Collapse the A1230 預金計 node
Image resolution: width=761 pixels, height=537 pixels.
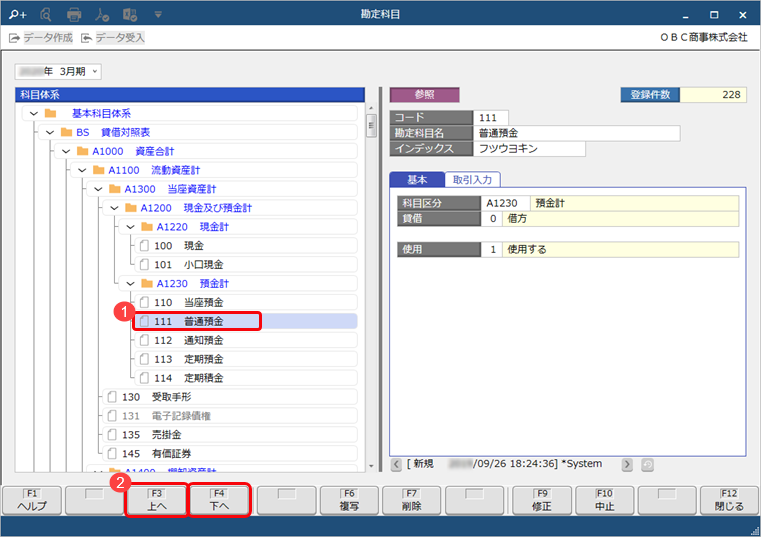point(130,284)
